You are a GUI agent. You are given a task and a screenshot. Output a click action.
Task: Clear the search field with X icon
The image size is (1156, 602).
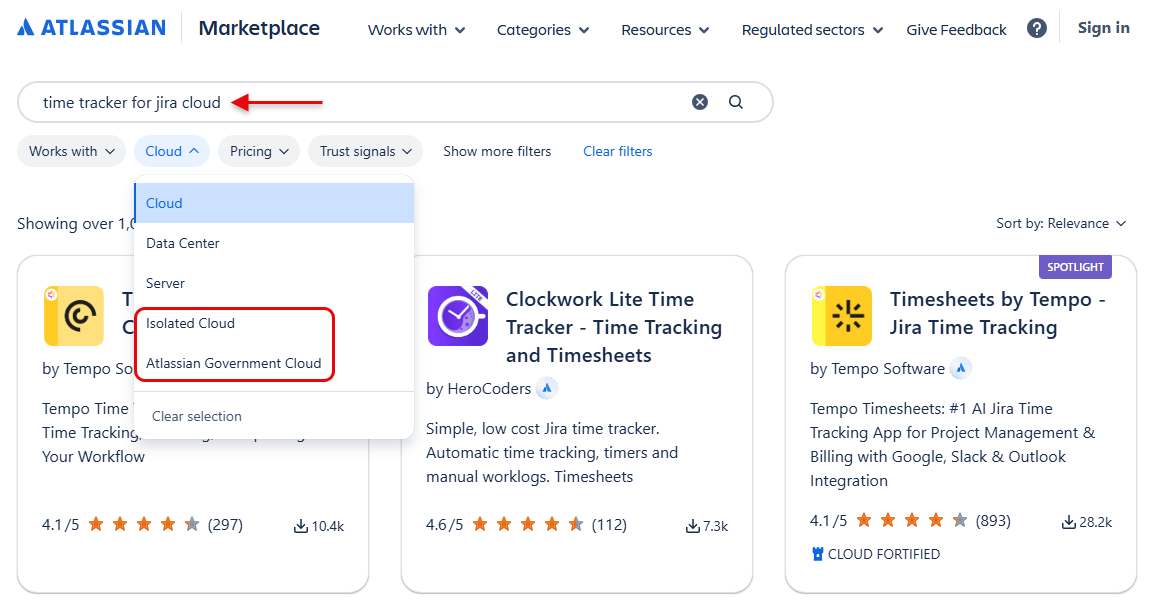click(700, 102)
